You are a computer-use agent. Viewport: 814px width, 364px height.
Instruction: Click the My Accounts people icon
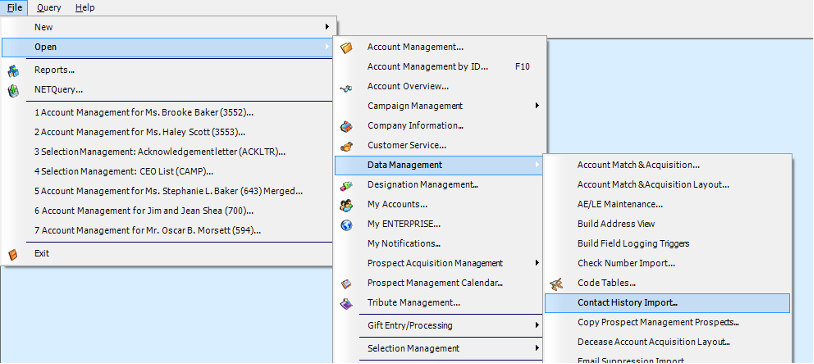tap(346, 205)
